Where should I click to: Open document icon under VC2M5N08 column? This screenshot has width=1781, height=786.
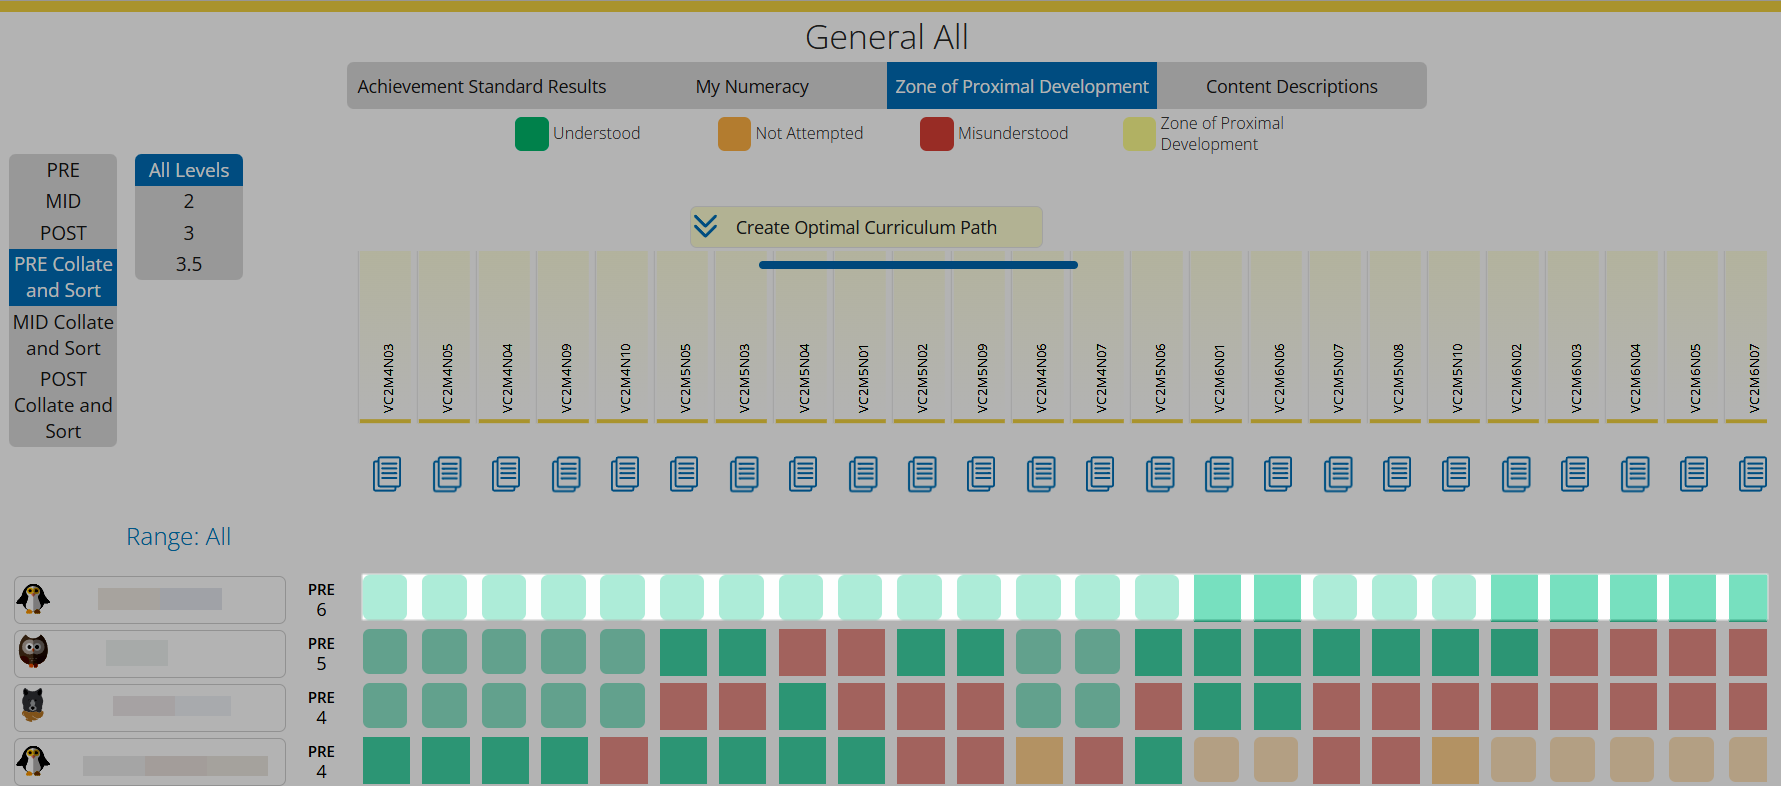pos(1397,473)
